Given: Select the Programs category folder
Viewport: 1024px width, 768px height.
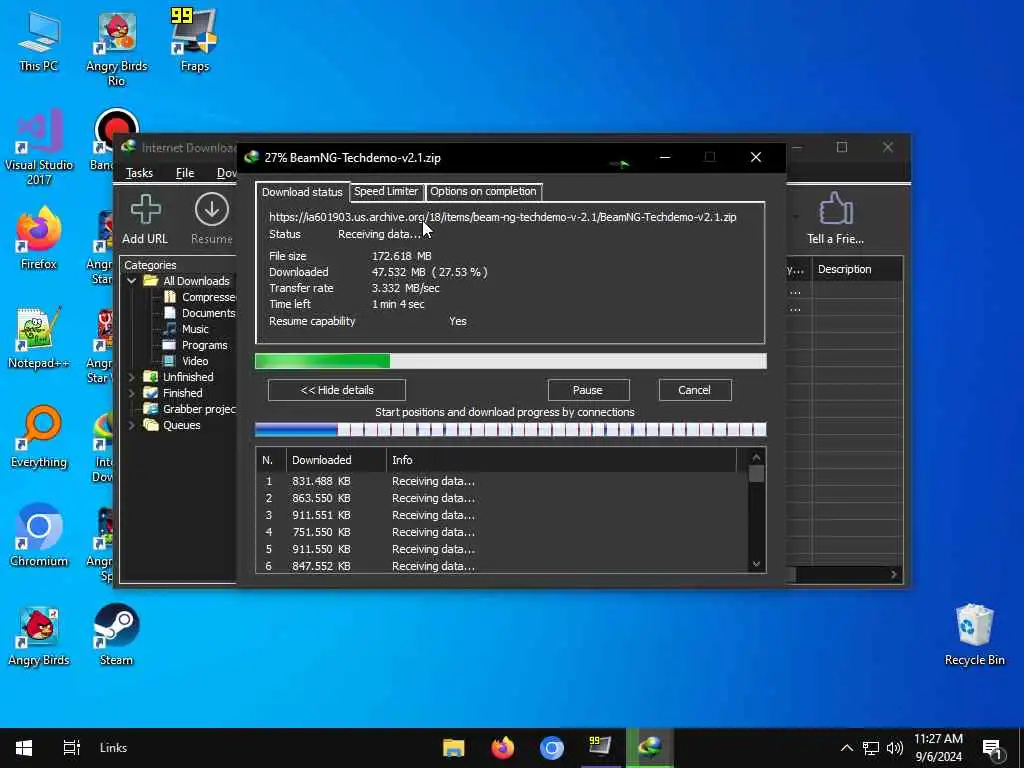Looking at the screenshot, I should (195, 345).
